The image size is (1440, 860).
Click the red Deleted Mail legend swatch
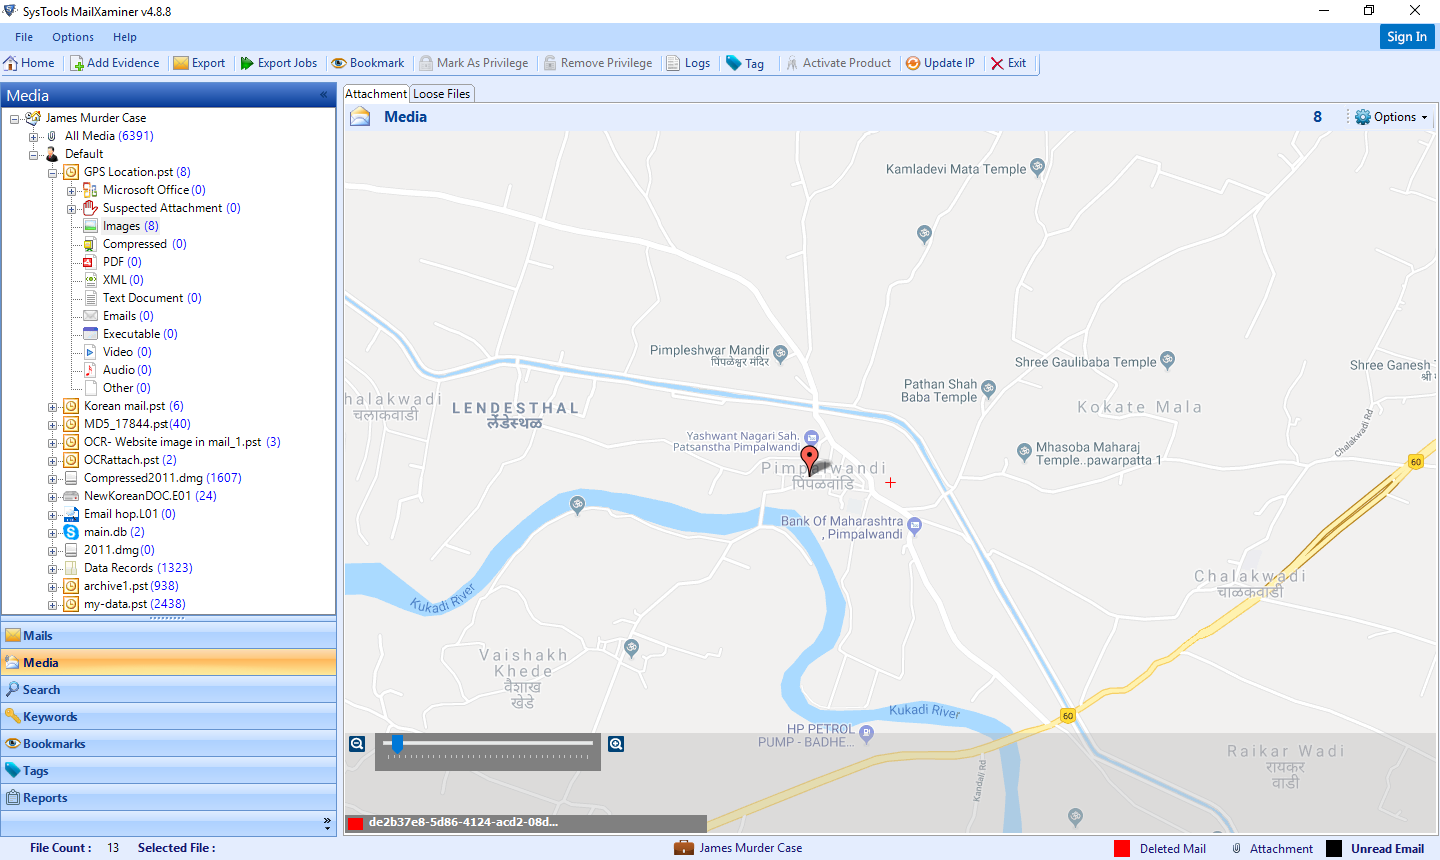point(1122,848)
